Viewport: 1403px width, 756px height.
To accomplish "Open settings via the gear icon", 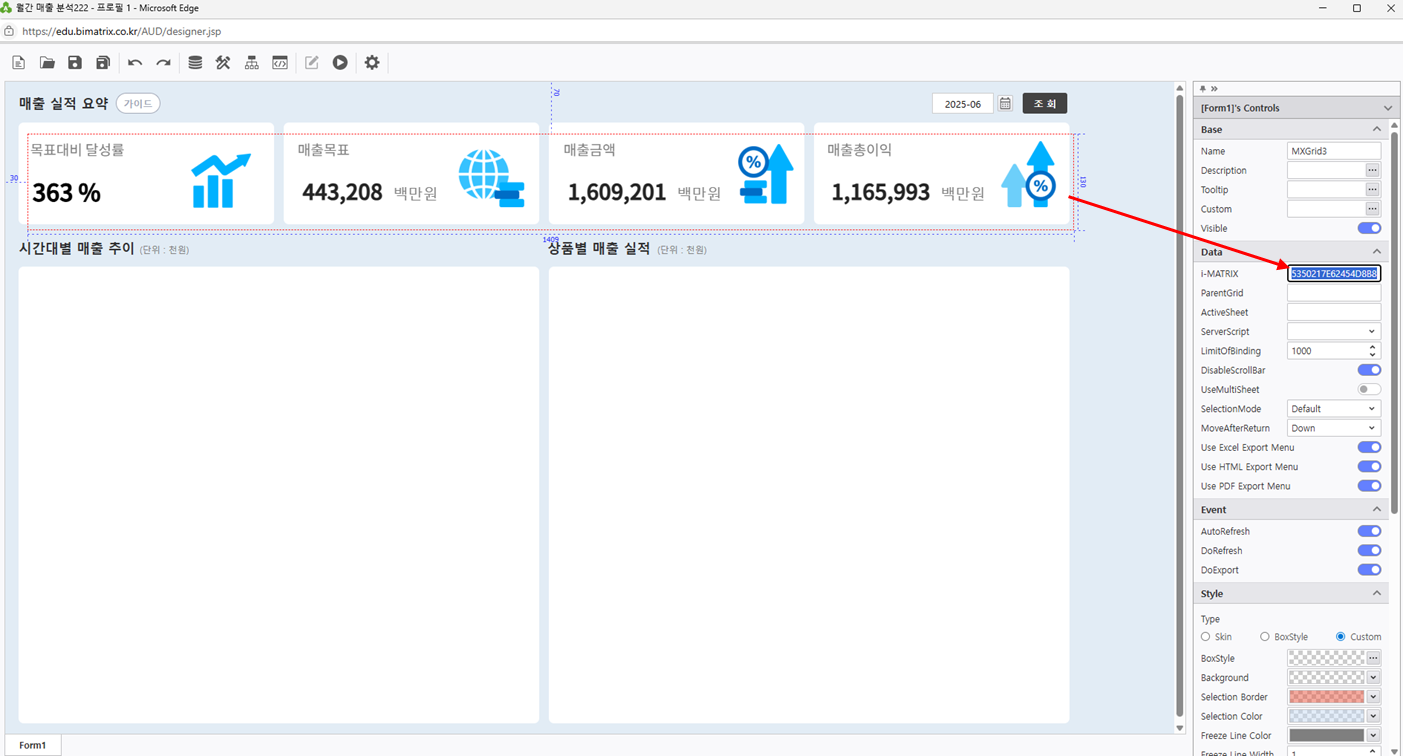I will (x=372, y=63).
